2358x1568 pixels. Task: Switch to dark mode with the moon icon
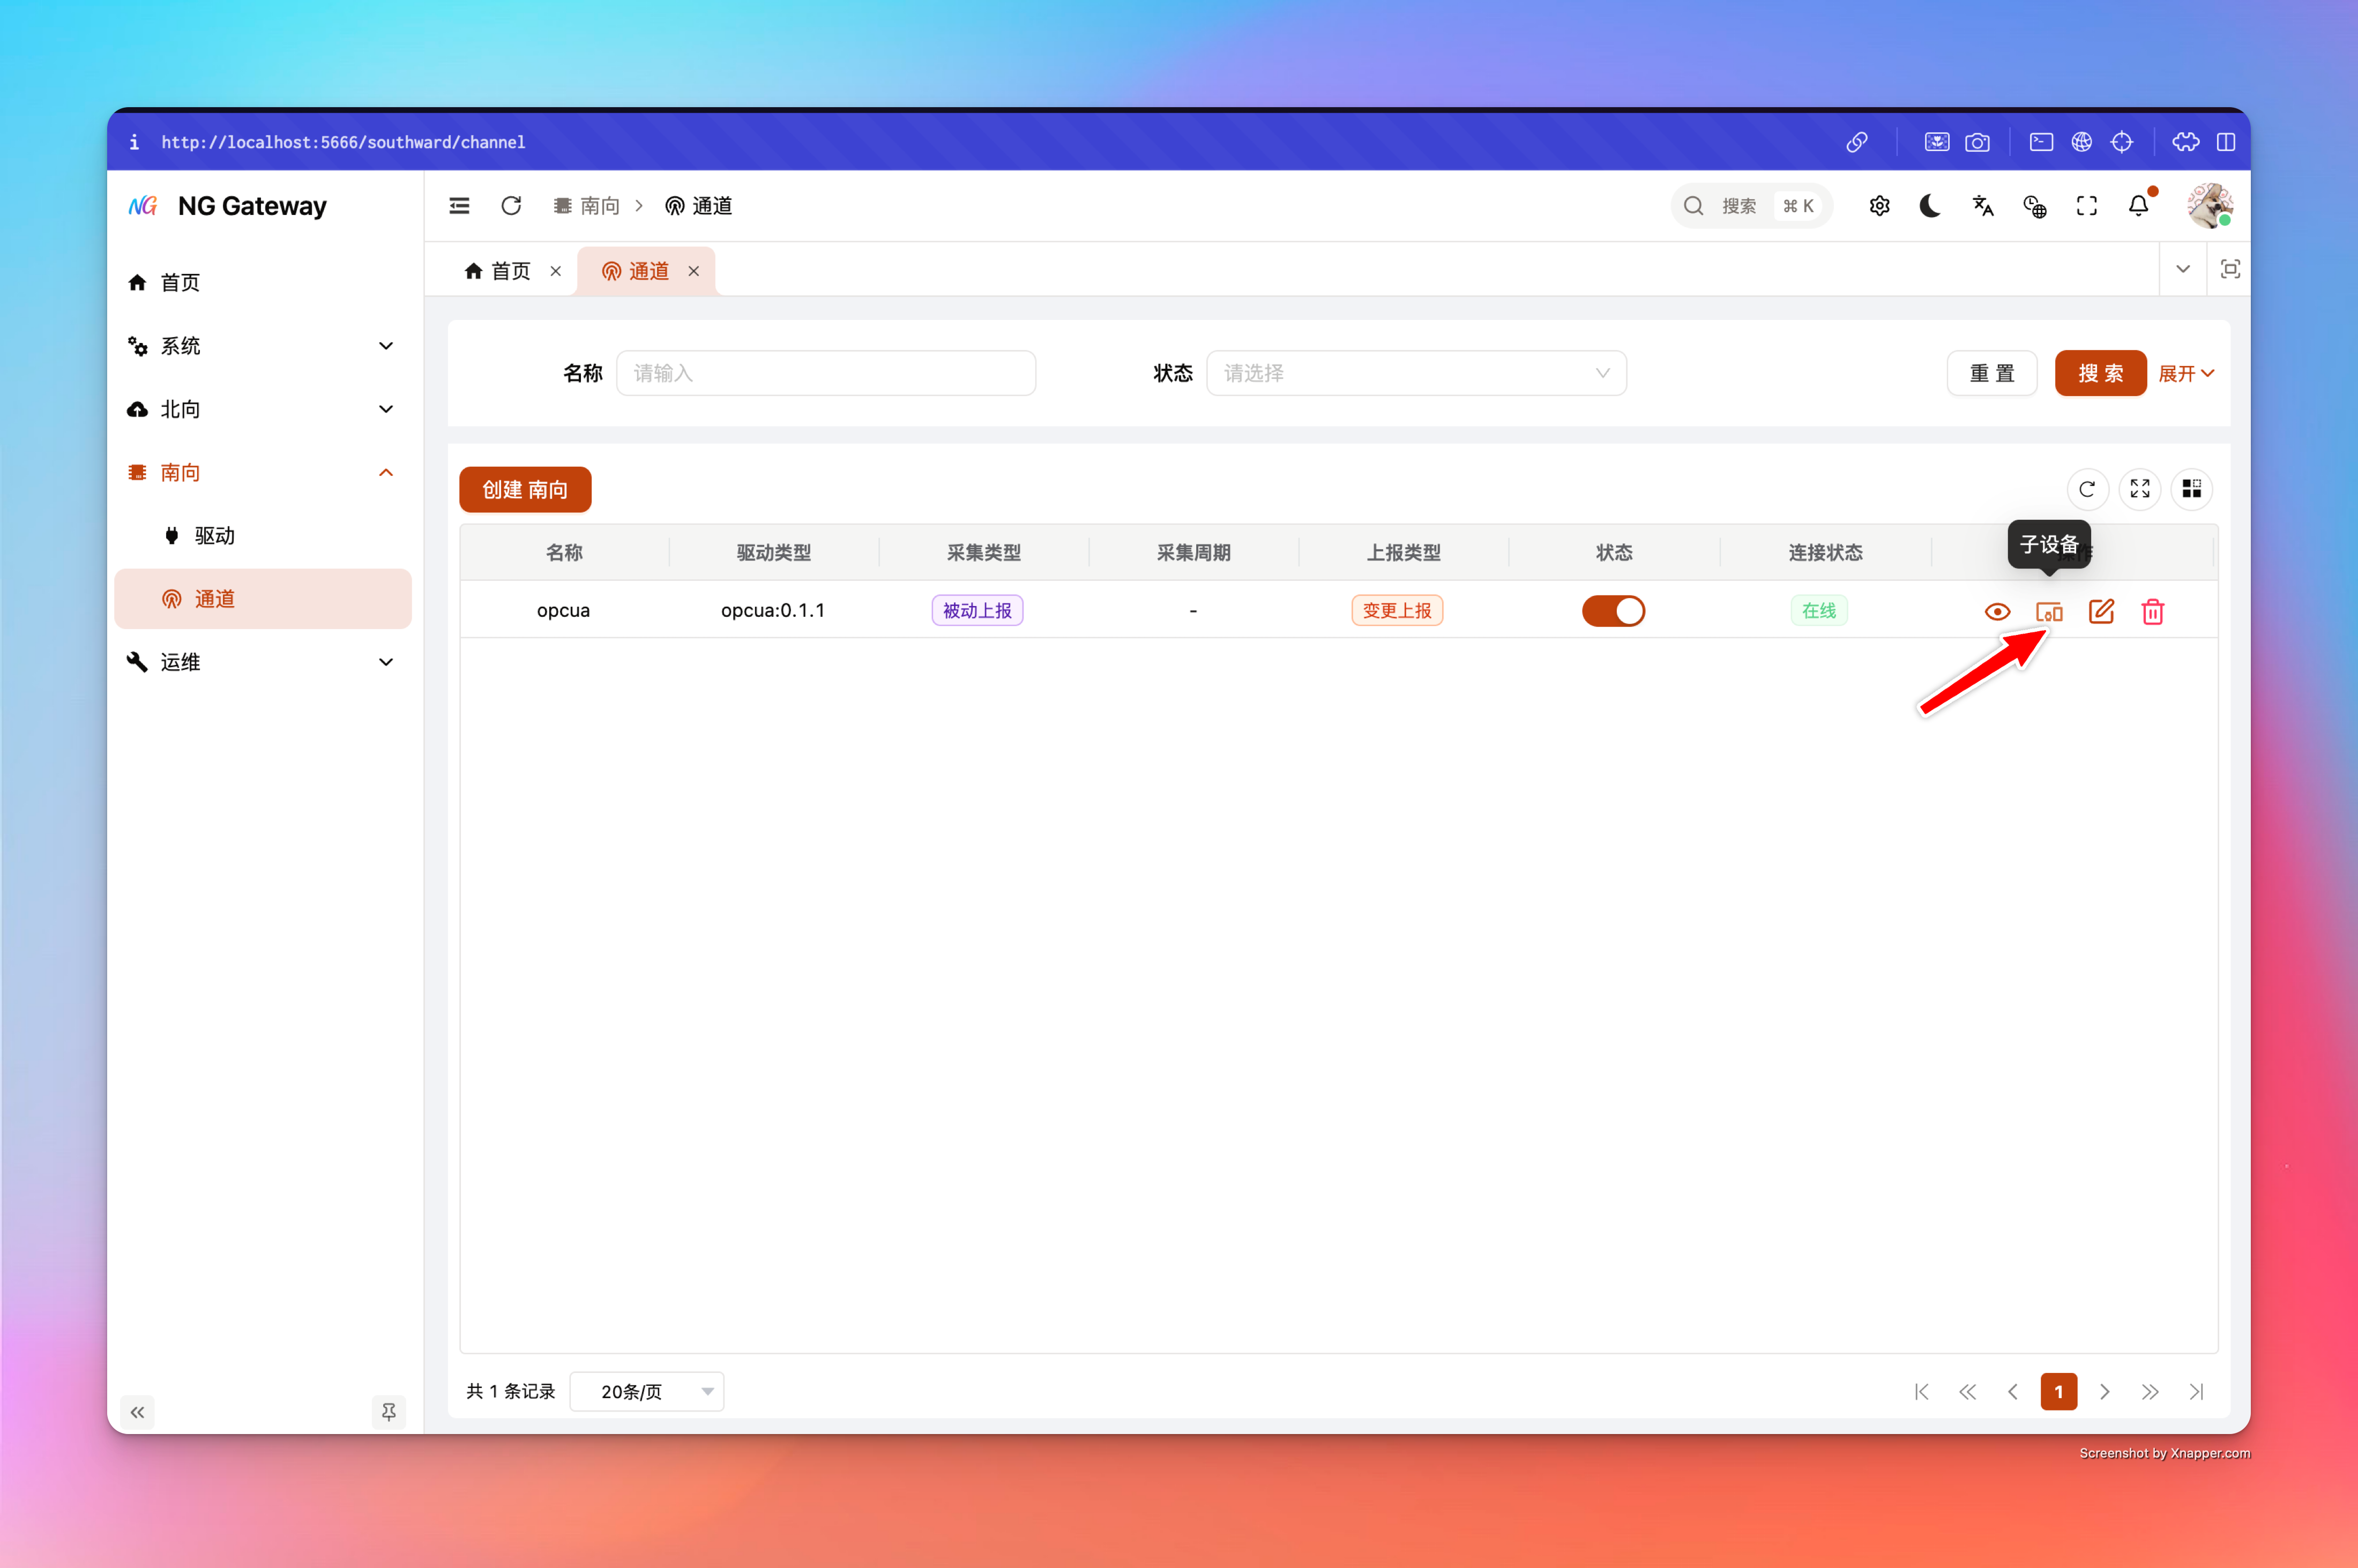[1930, 206]
